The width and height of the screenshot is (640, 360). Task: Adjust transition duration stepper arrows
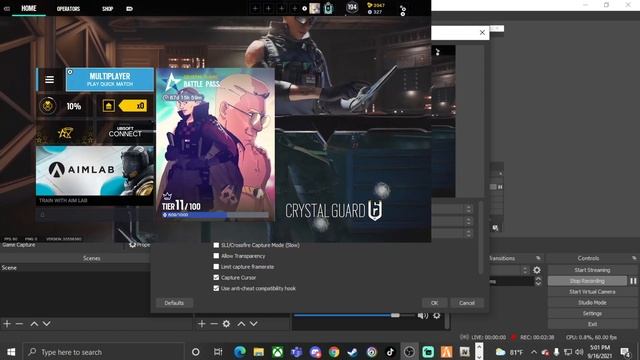[538, 281]
